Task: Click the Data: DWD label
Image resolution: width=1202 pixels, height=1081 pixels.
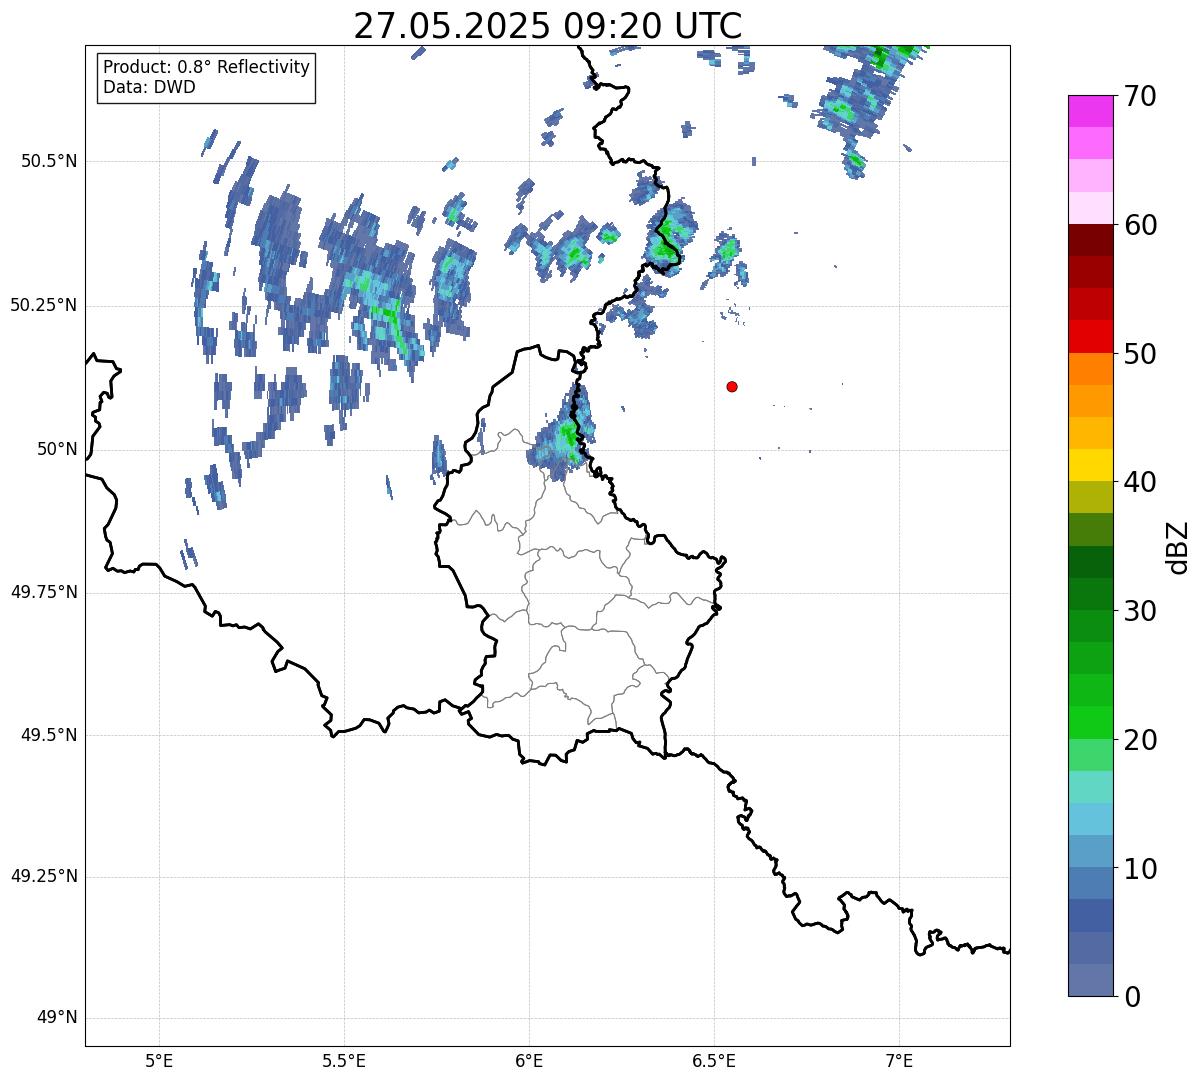Action: [x=149, y=87]
